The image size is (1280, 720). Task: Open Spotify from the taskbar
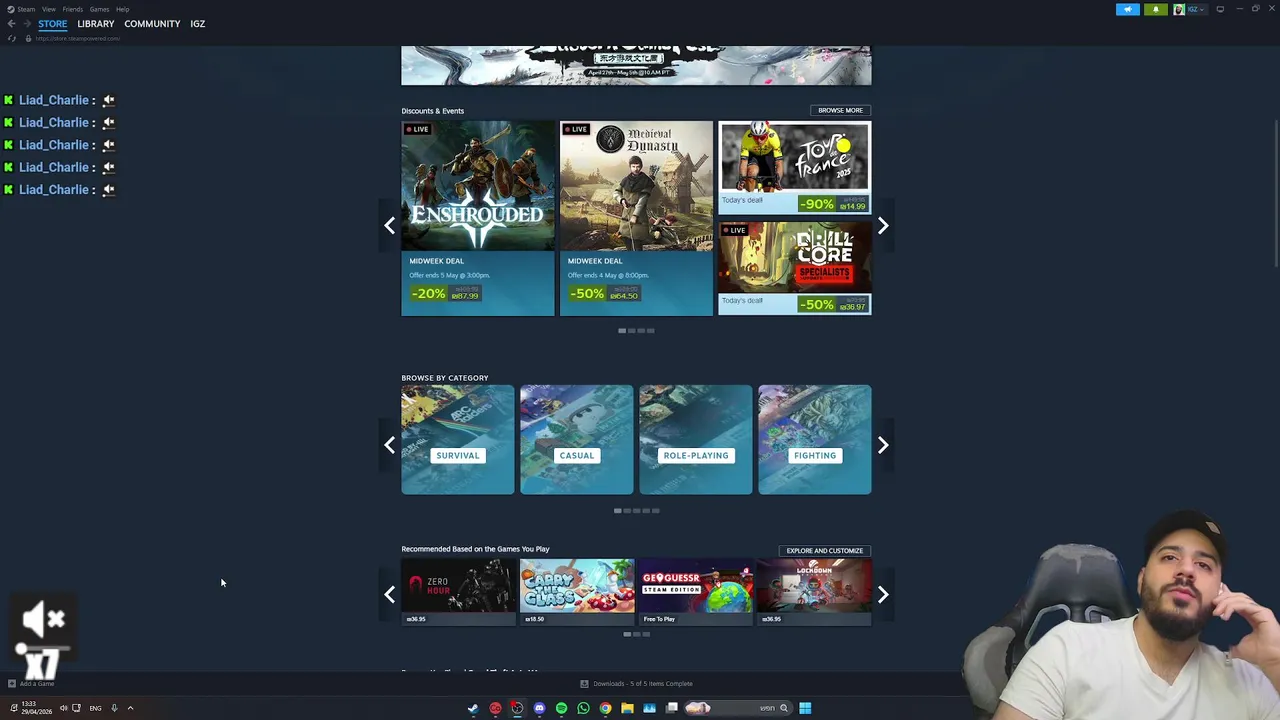pos(561,708)
